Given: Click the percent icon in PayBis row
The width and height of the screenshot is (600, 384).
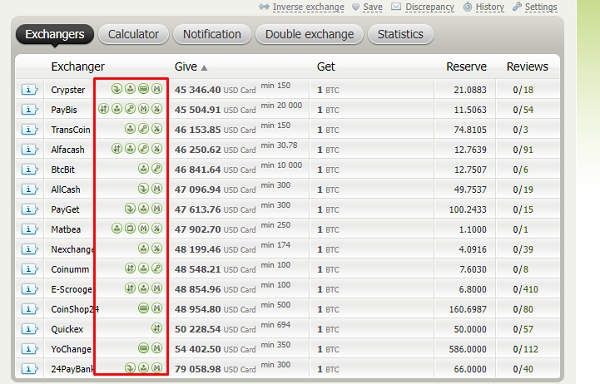Looking at the screenshot, I should [157, 109].
